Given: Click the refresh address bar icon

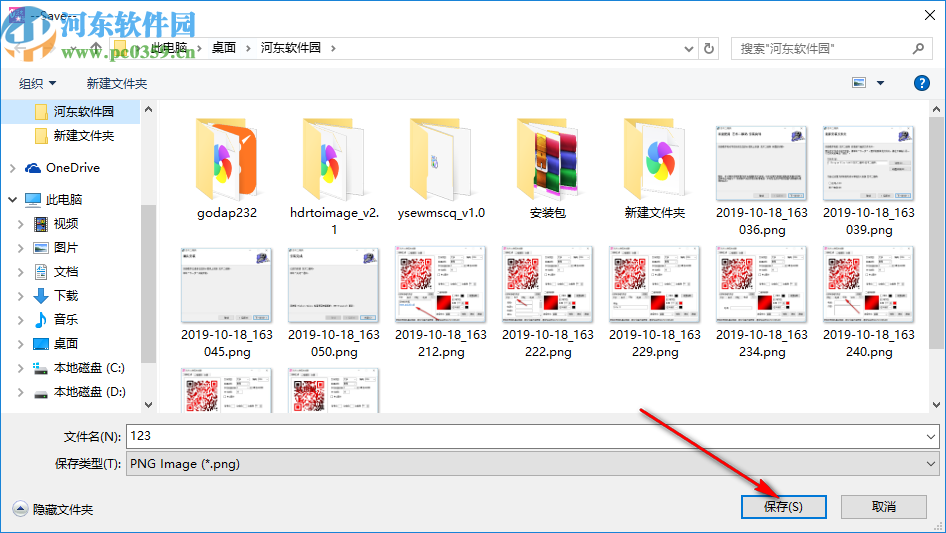Looking at the screenshot, I should (709, 48).
